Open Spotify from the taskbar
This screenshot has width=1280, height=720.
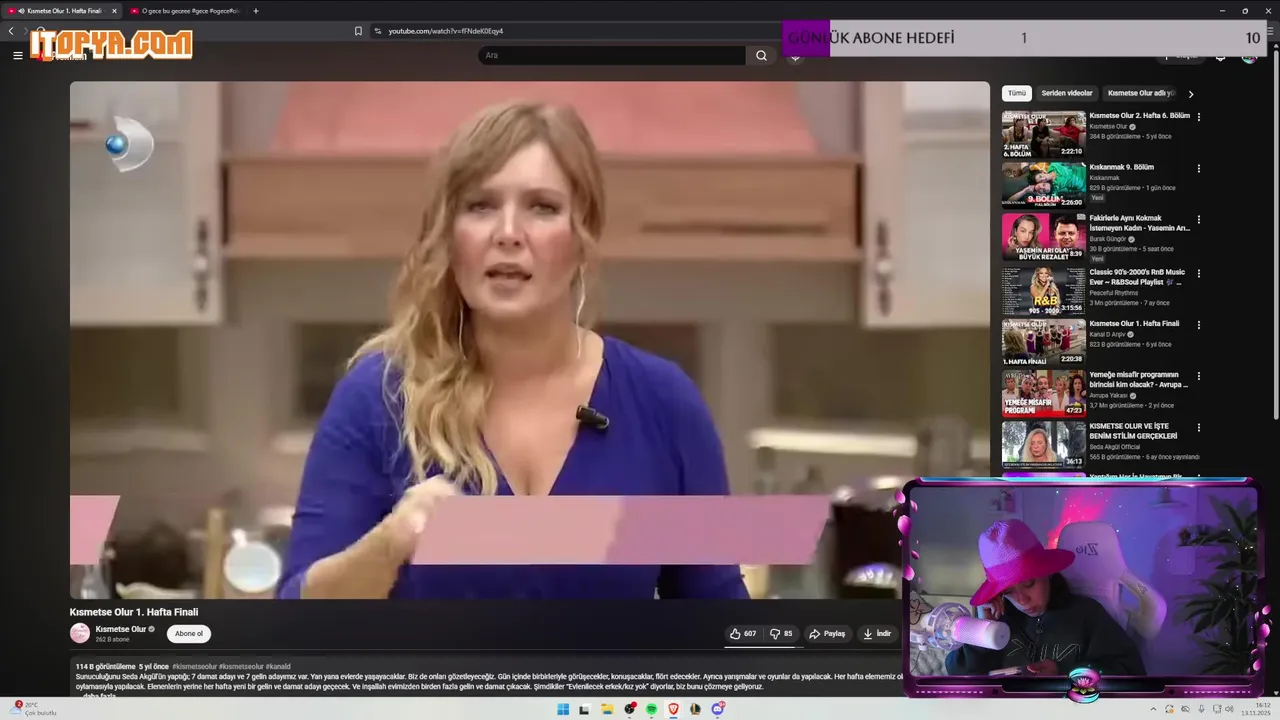pyautogui.click(x=651, y=709)
